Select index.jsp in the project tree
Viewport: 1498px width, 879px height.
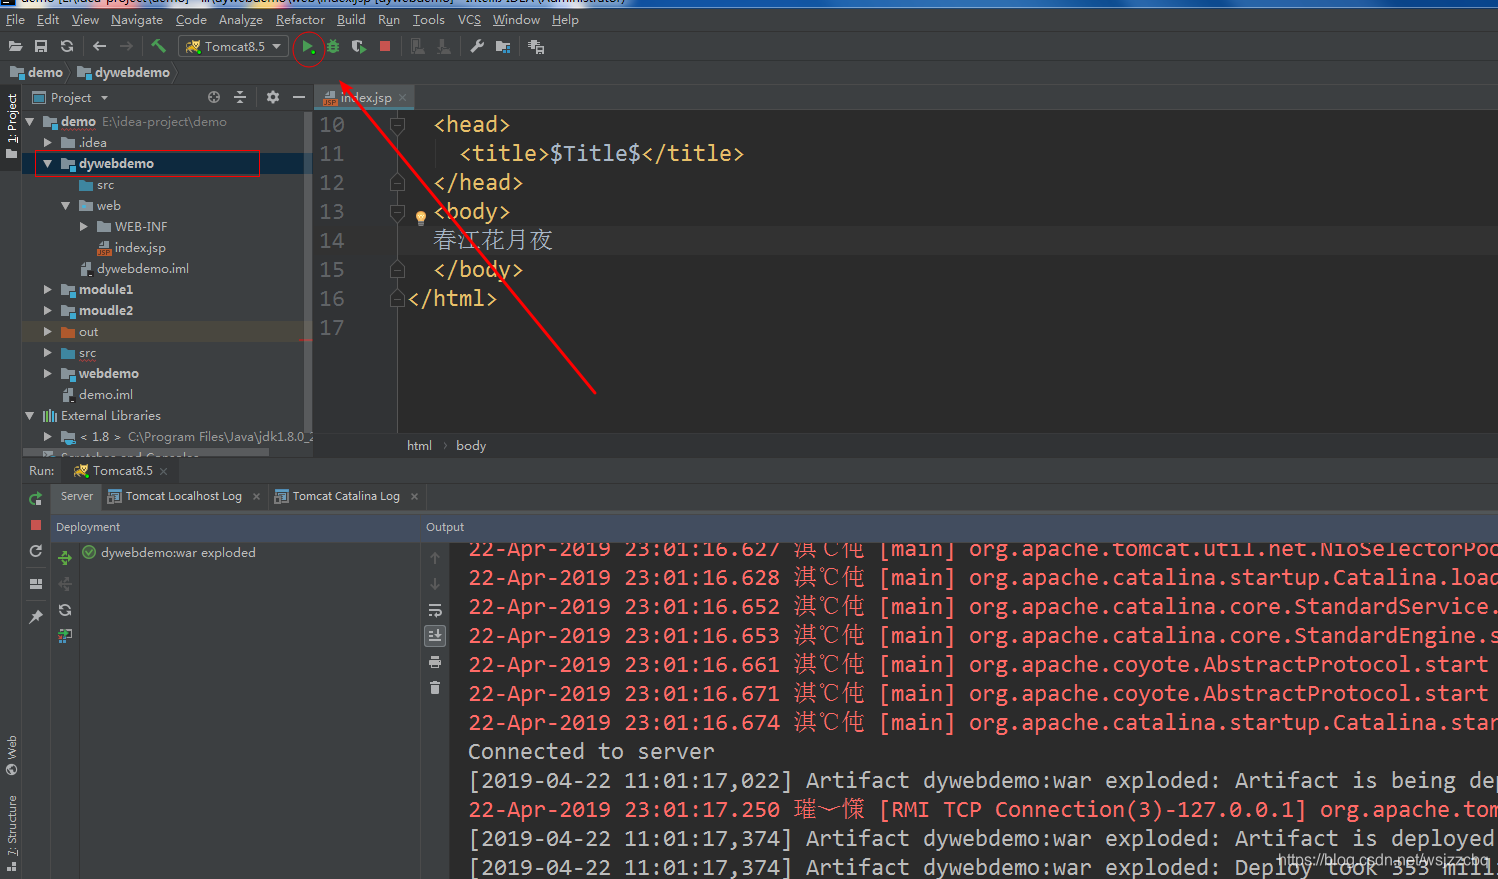[x=140, y=247]
